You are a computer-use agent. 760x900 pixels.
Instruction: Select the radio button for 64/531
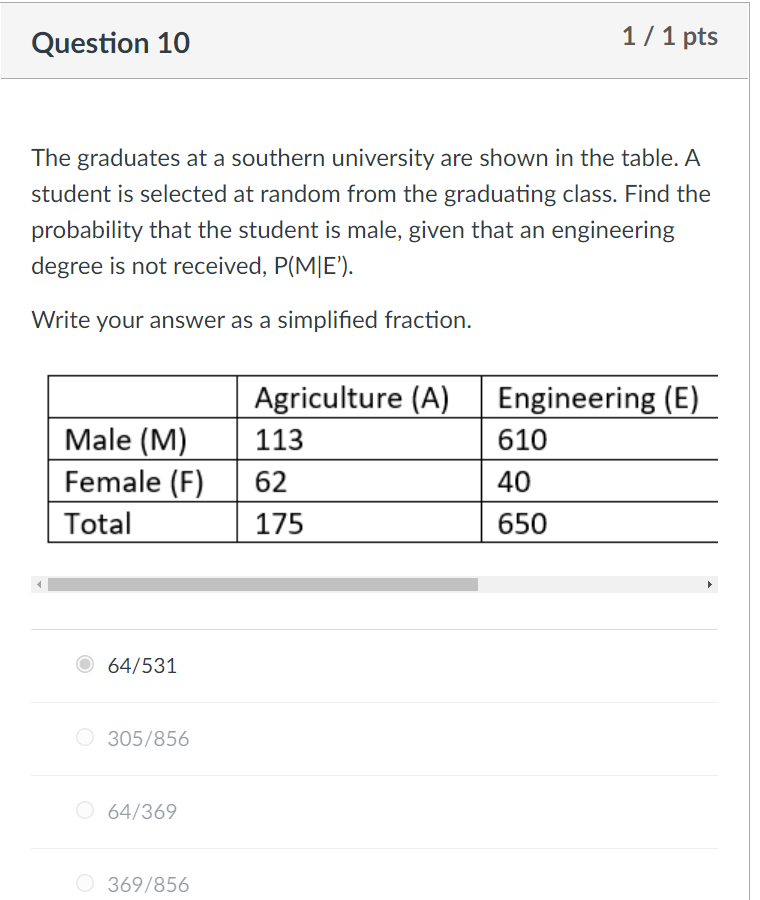coord(85,663)
